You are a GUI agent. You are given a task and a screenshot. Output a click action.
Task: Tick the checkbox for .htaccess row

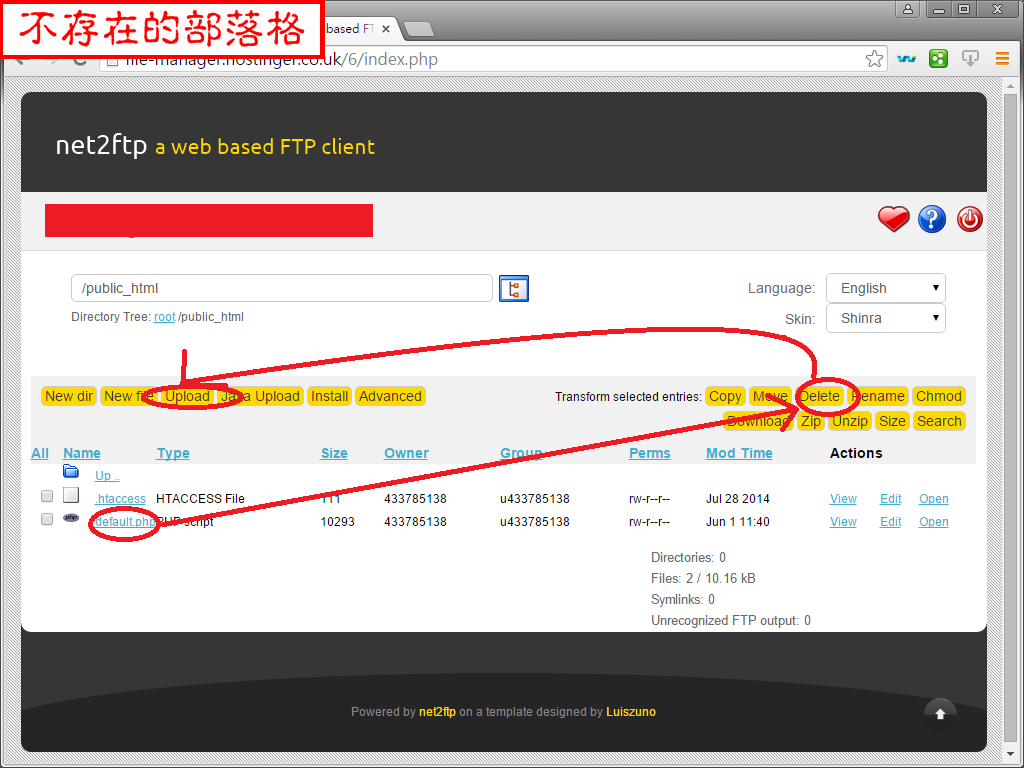46,496
